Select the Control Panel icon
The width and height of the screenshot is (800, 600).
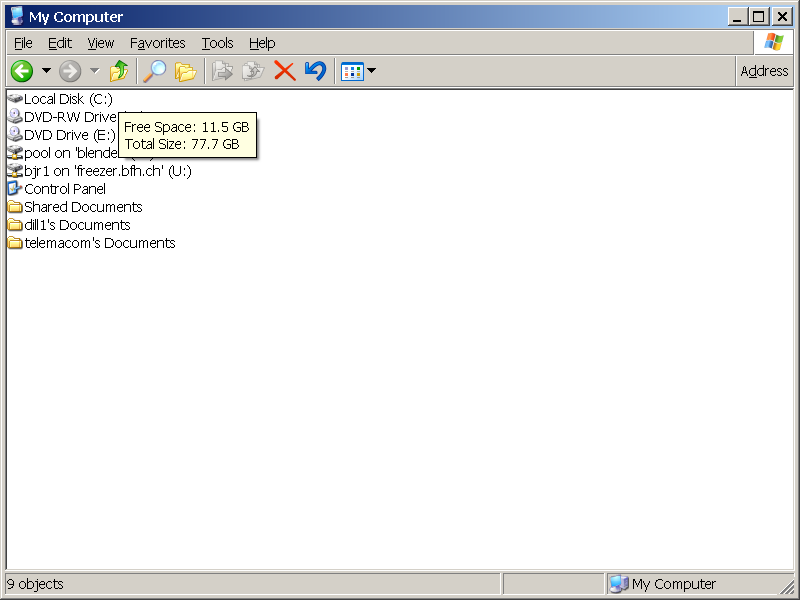[x=15, y=188]
